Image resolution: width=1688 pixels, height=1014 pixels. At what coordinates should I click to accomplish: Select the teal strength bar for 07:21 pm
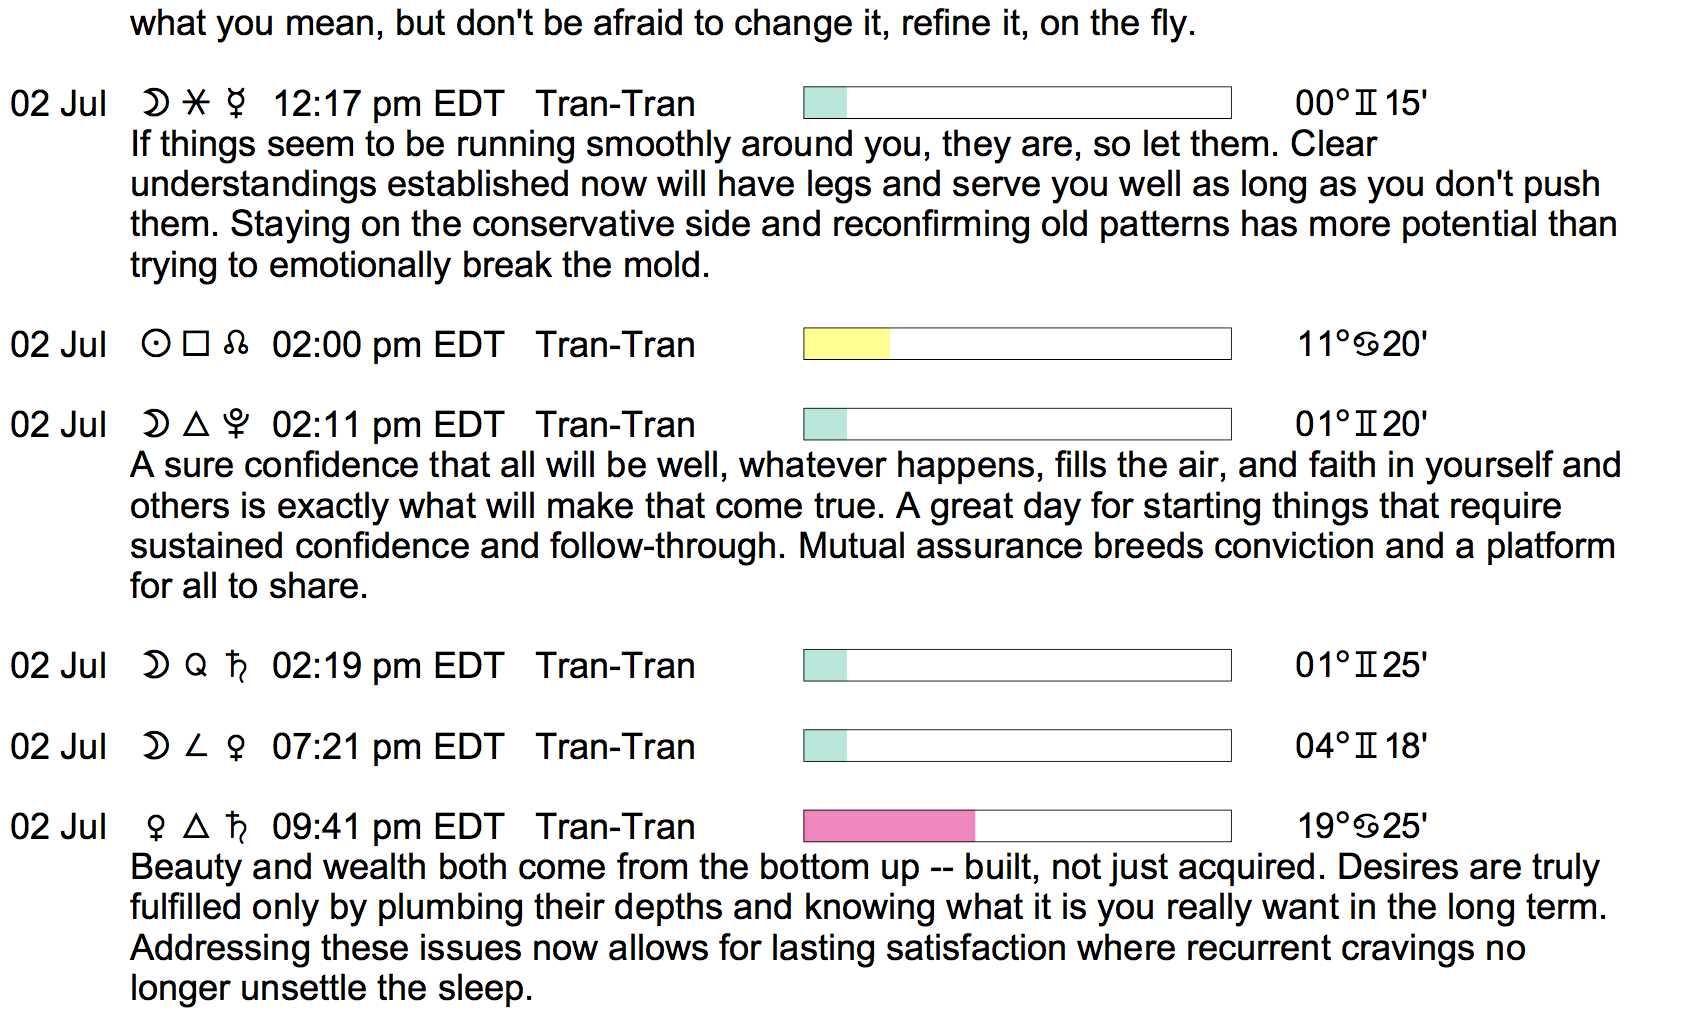click(826, 746)
